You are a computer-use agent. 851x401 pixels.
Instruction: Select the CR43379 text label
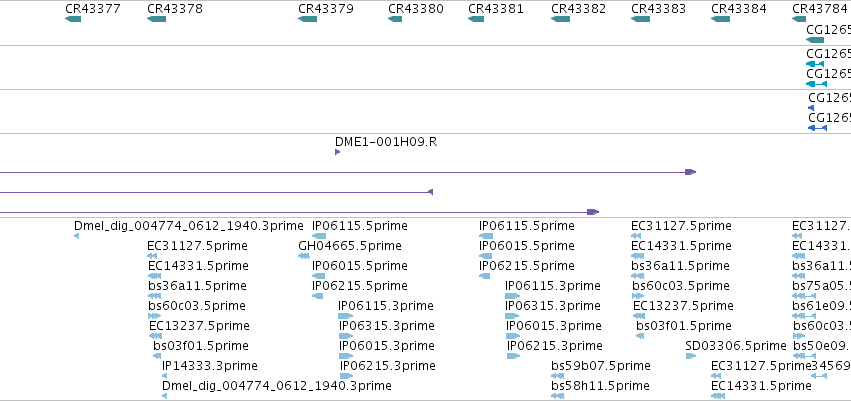pos(326,9)
